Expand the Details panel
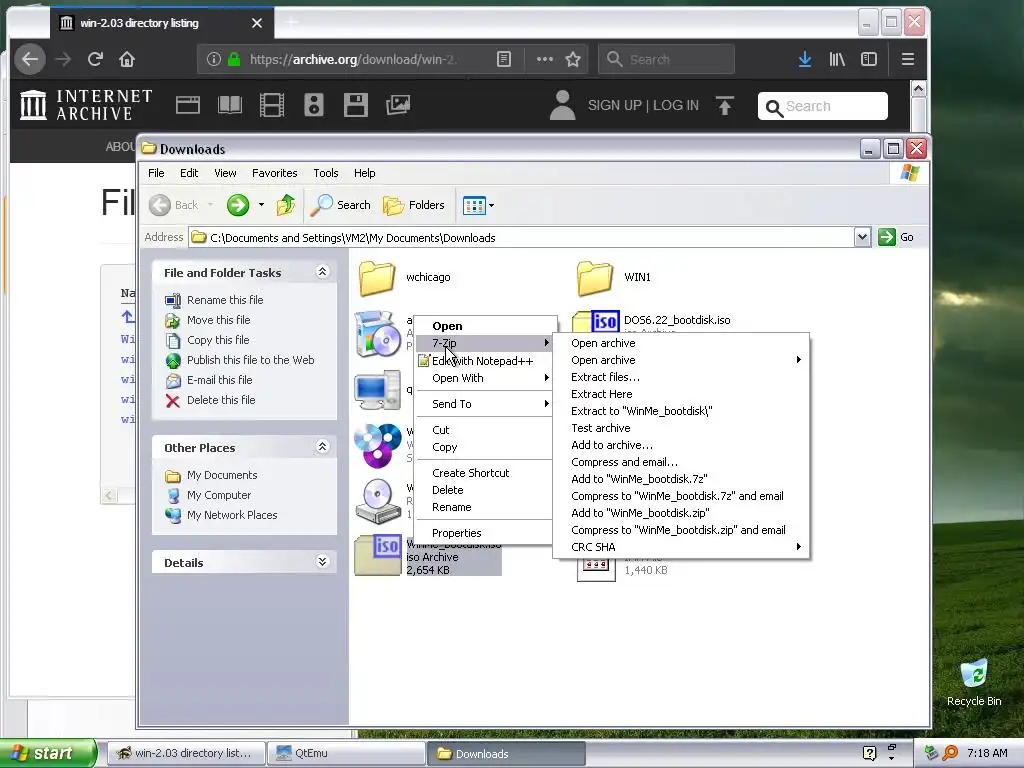1024x768 pixels. pos(322,562)
